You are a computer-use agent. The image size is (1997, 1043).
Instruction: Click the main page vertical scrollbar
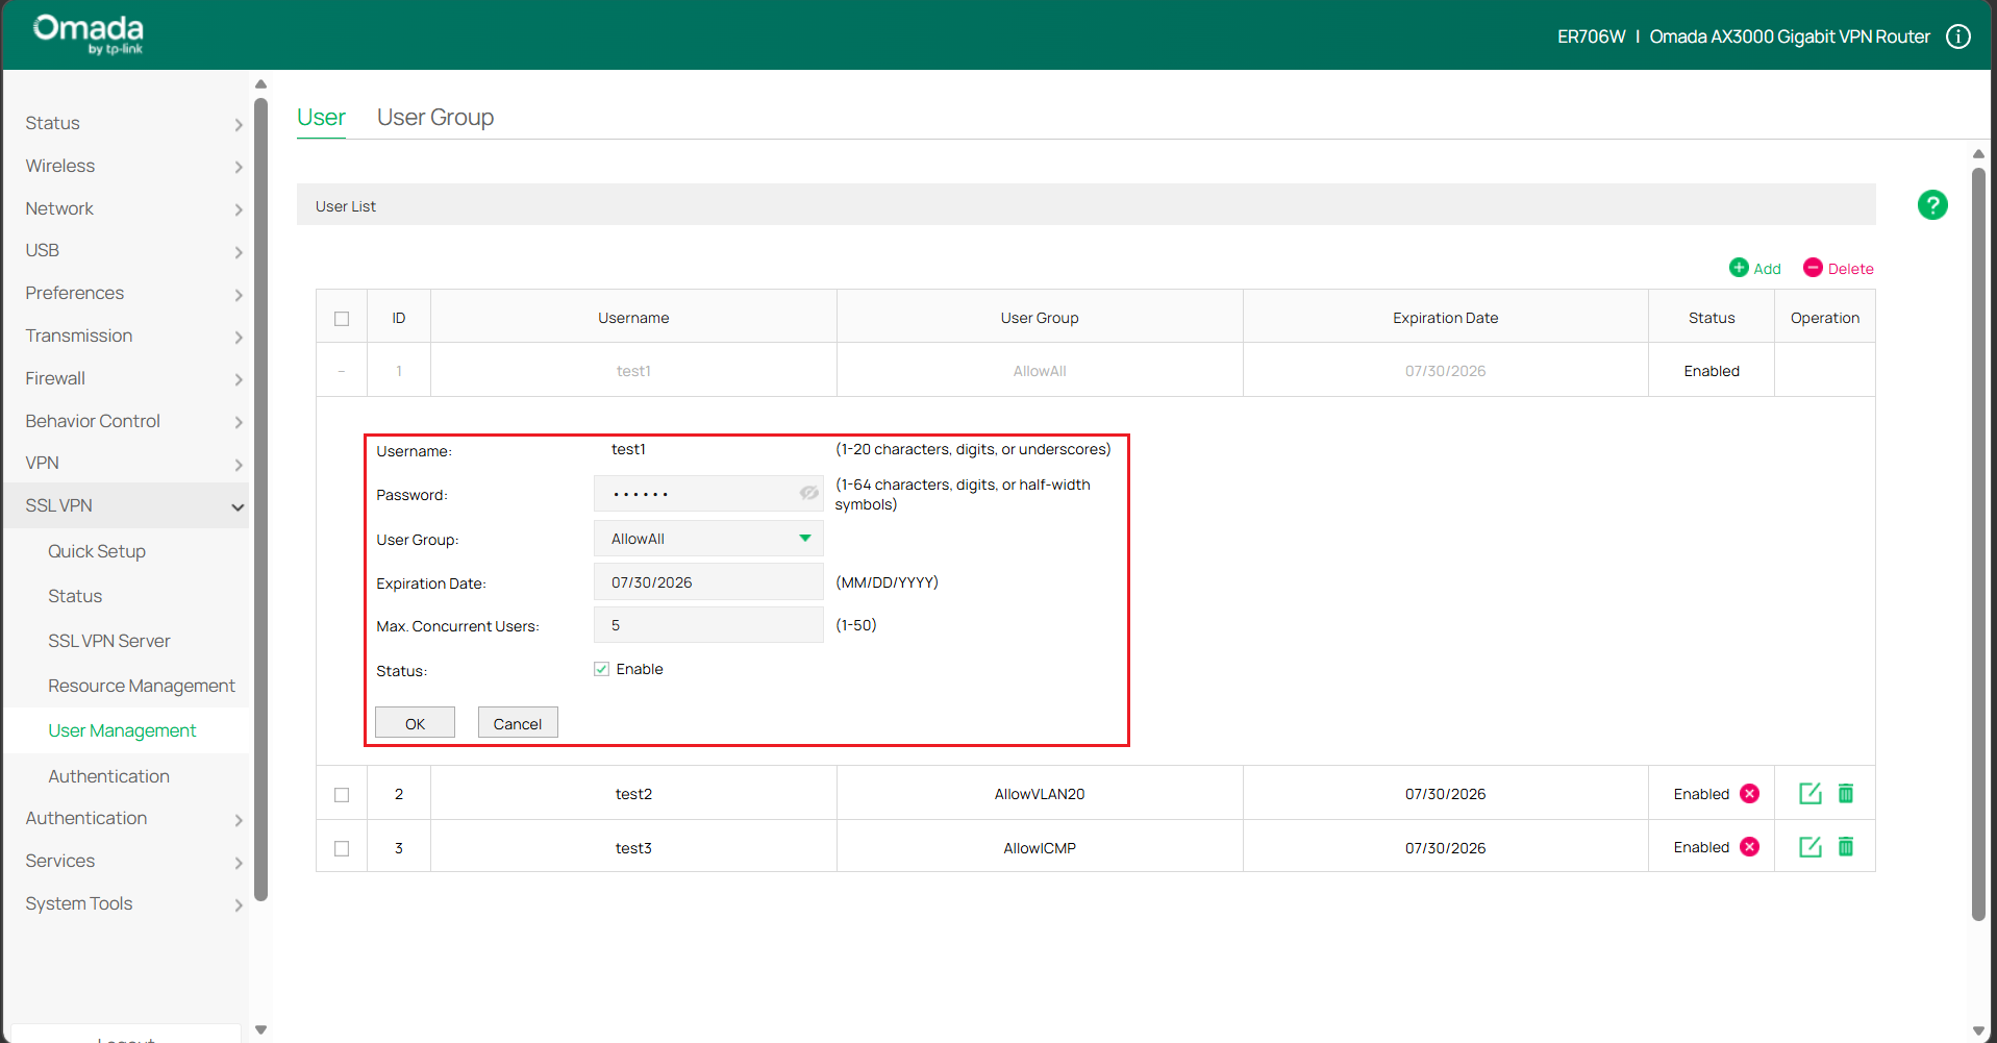pos(1978,545)
